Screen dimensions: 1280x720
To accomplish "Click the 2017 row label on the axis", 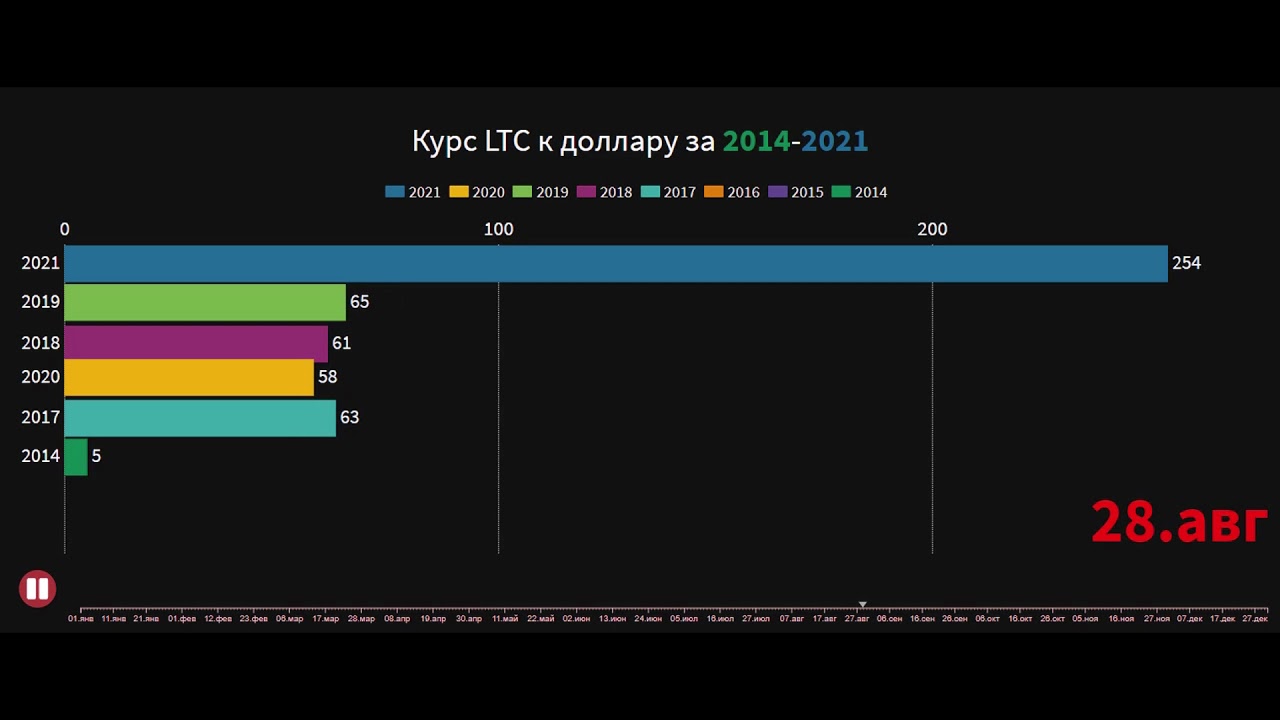I will (x=41, y=417).
